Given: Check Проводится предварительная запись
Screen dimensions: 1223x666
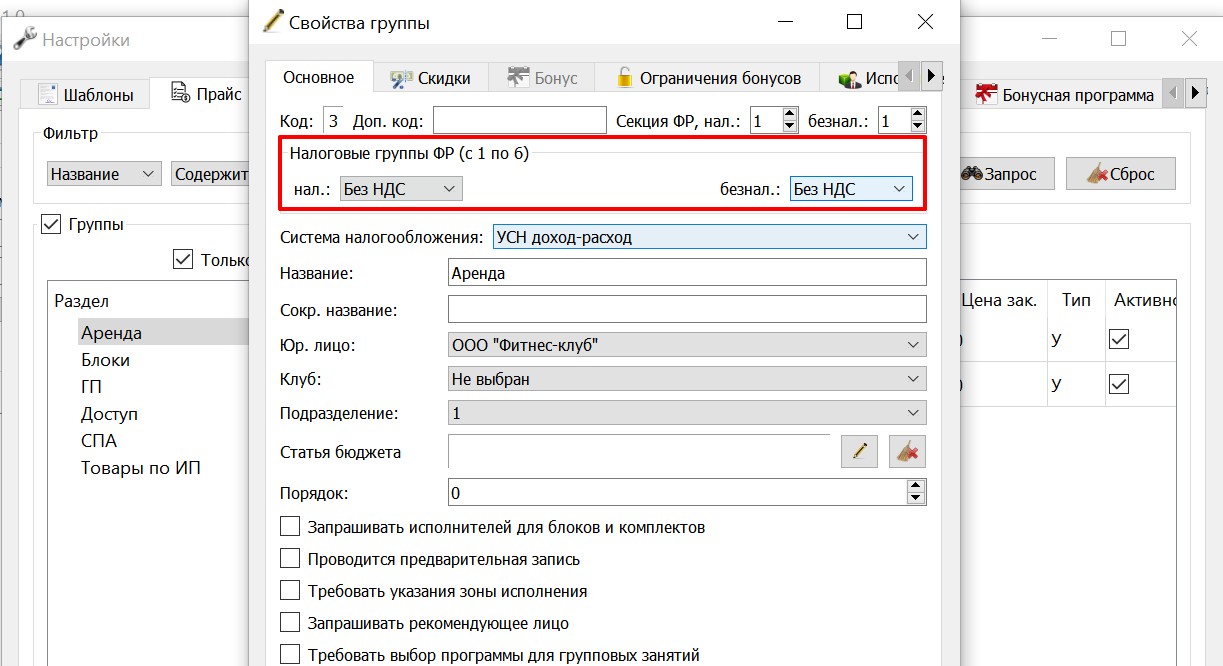Looking at the screenshot, I should tap(290, 559).
